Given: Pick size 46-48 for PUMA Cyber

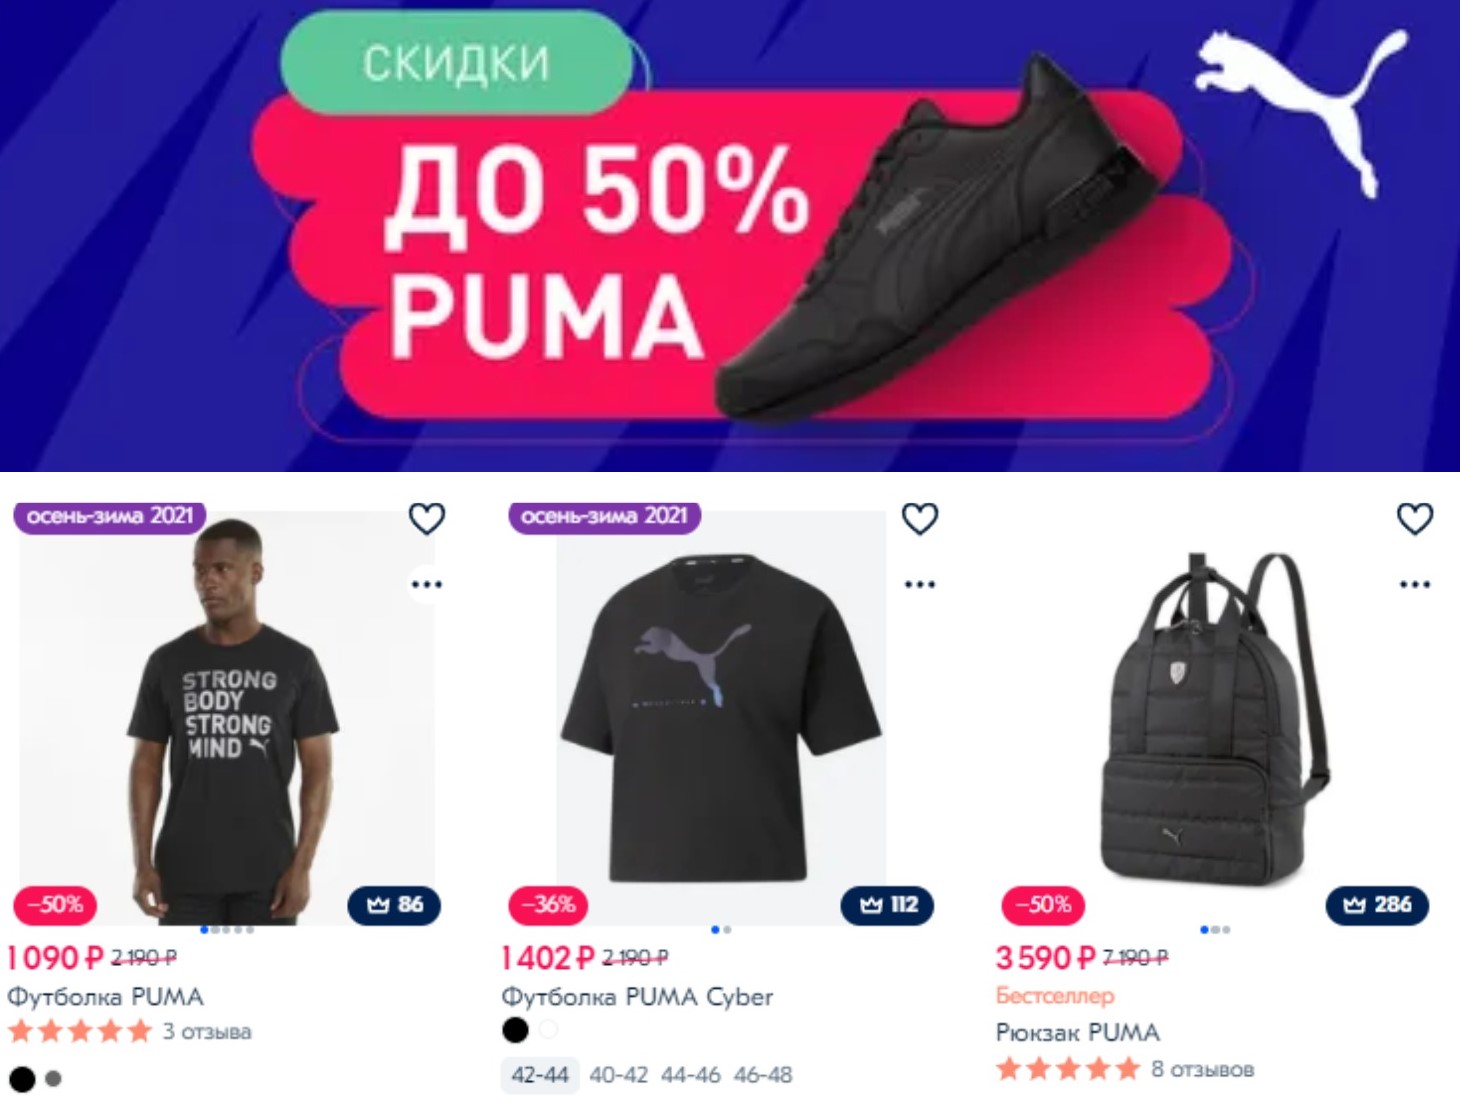Looking at the screenshot, I should click(763, 1075).
